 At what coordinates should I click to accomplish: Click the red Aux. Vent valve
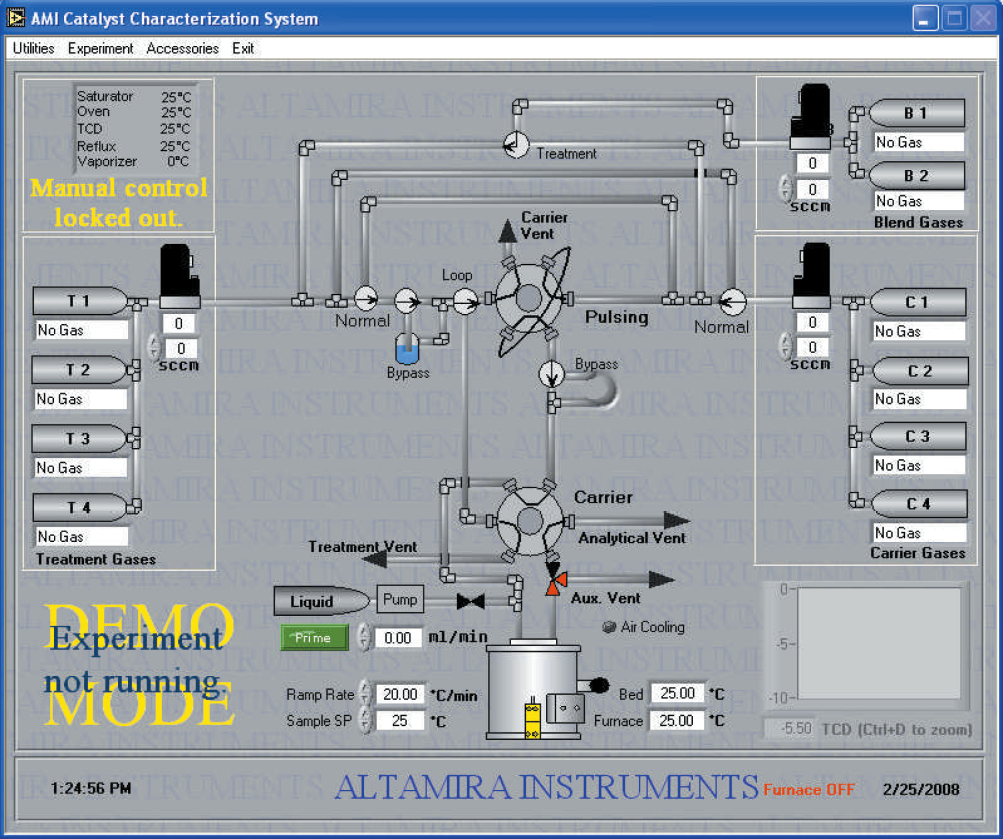point(555,581)
